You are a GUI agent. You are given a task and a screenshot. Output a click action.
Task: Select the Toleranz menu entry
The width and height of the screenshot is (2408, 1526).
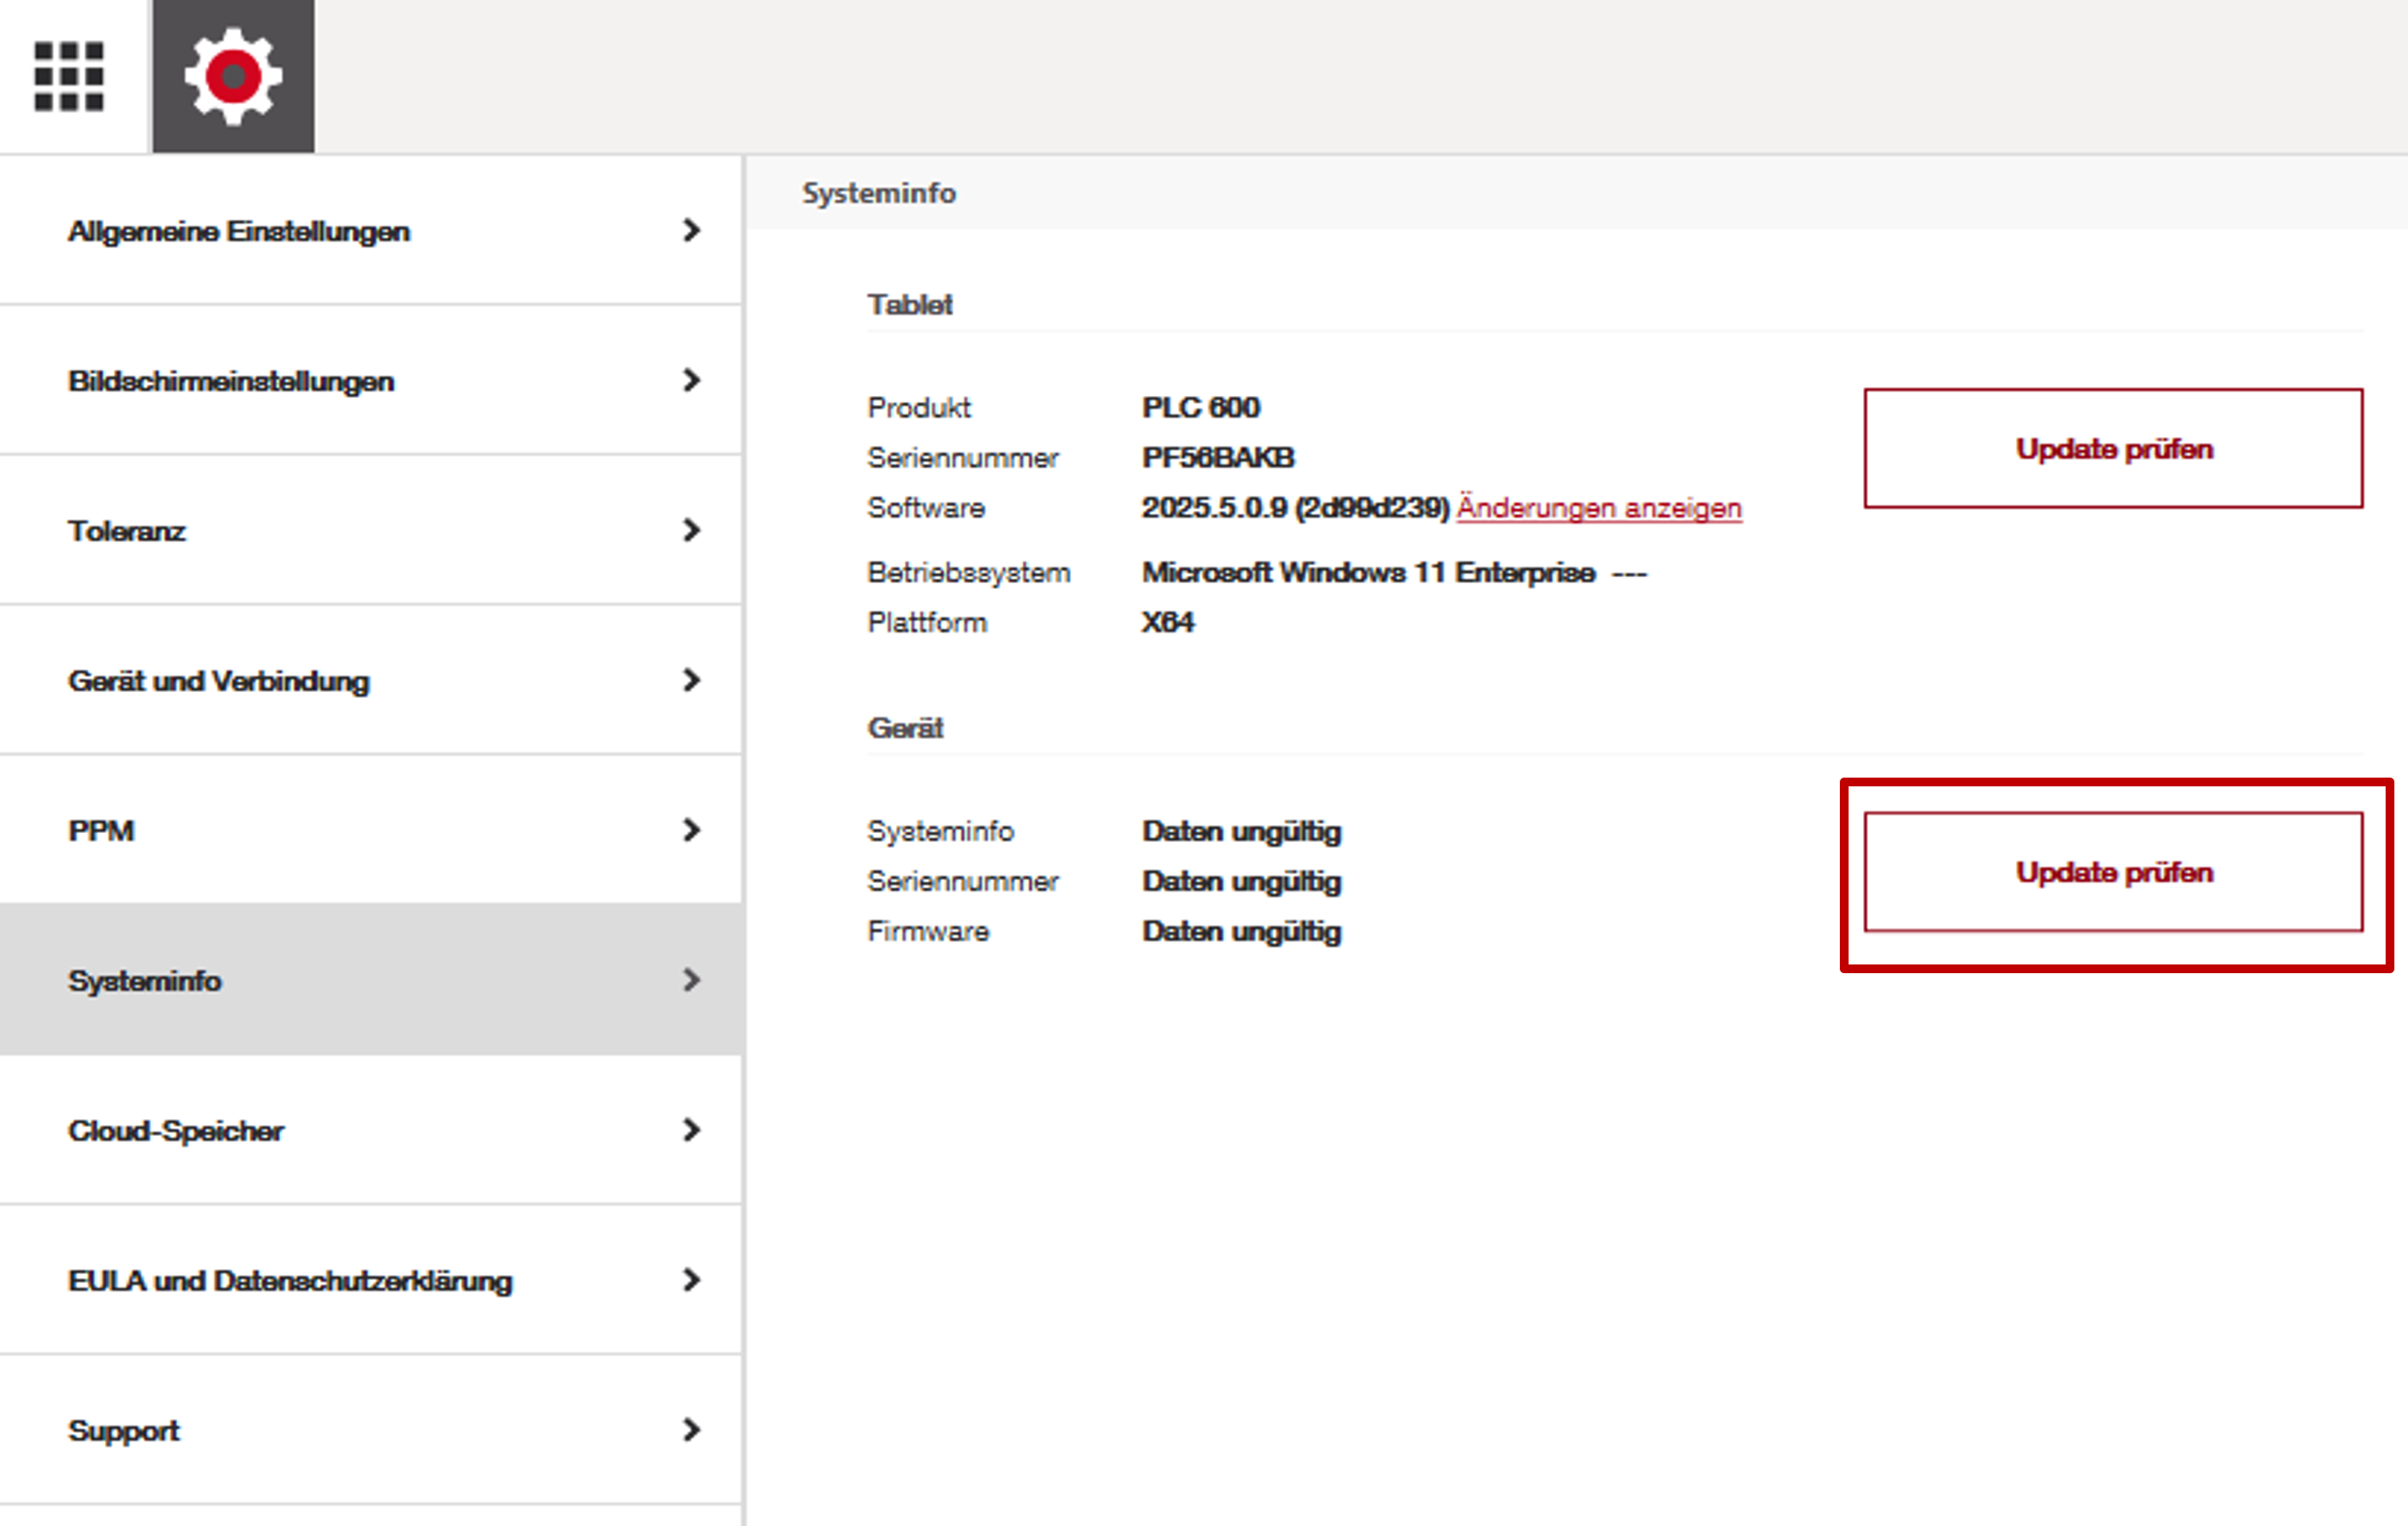pos(127,531)
